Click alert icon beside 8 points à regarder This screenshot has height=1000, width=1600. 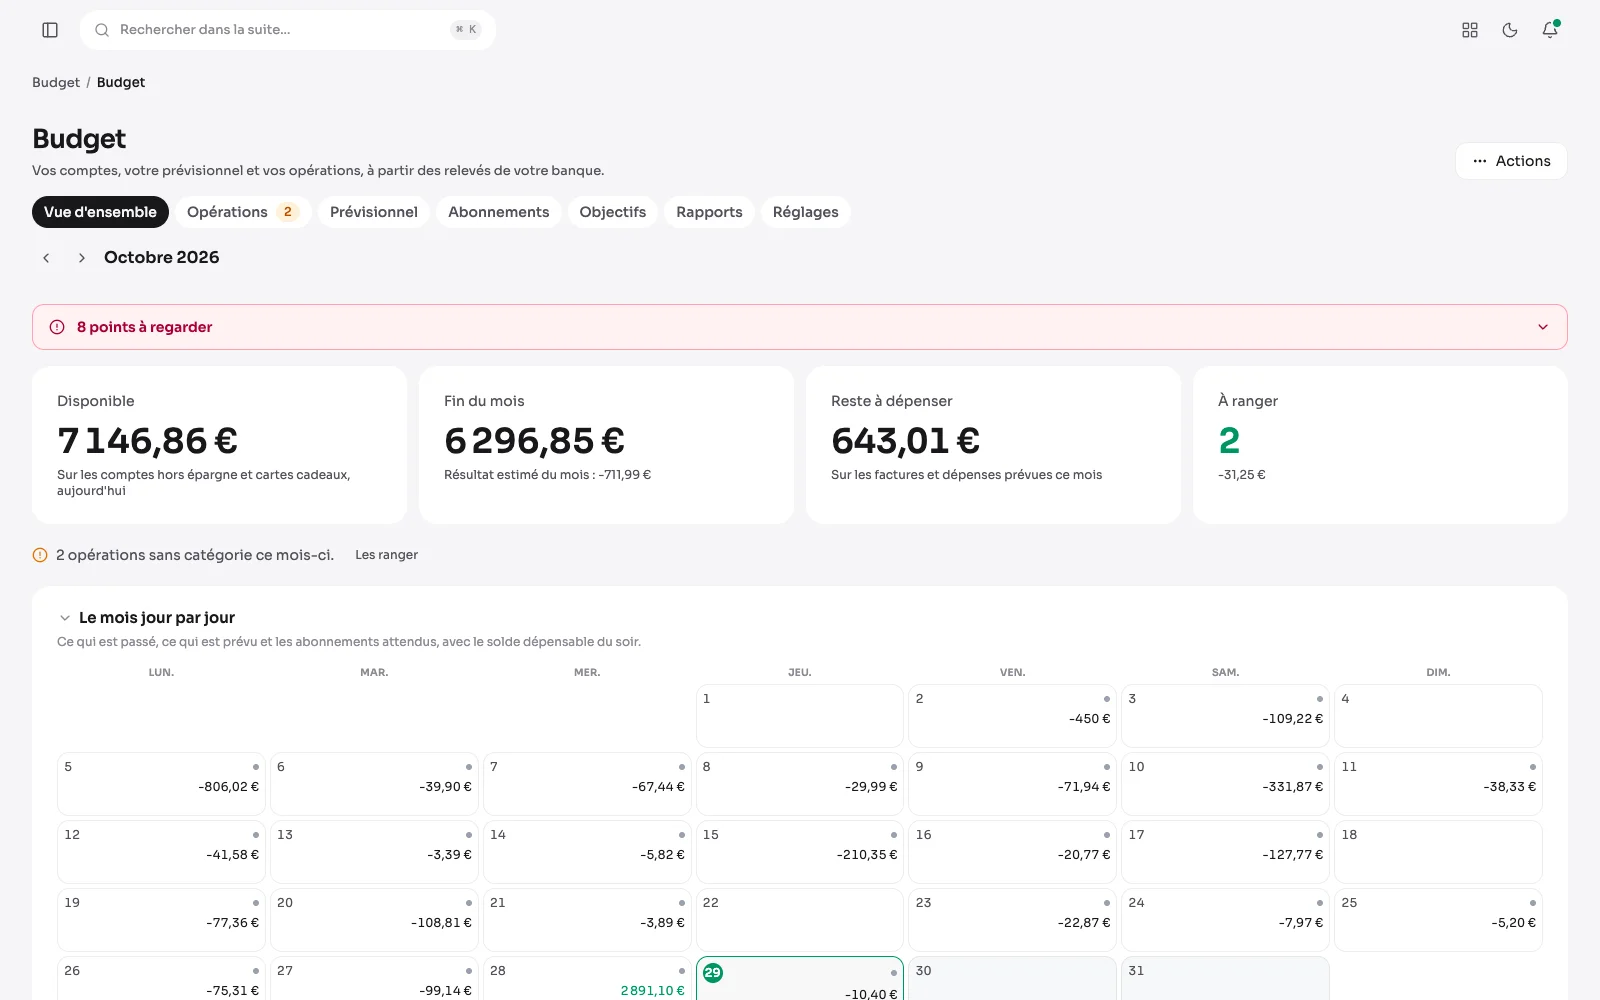tap(57, 327)
